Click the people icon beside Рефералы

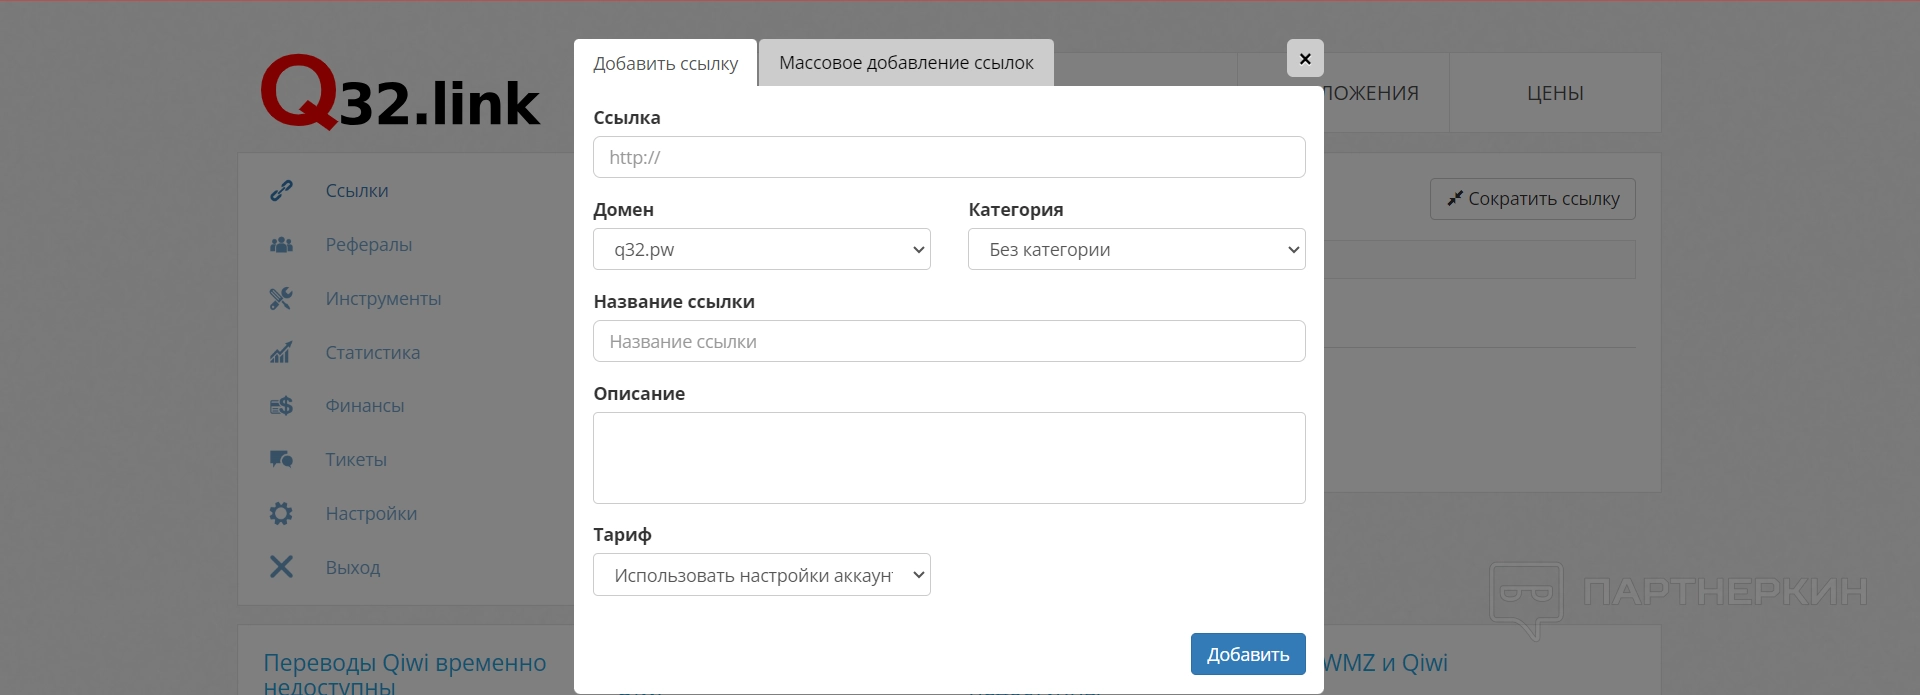pos(281,245)
